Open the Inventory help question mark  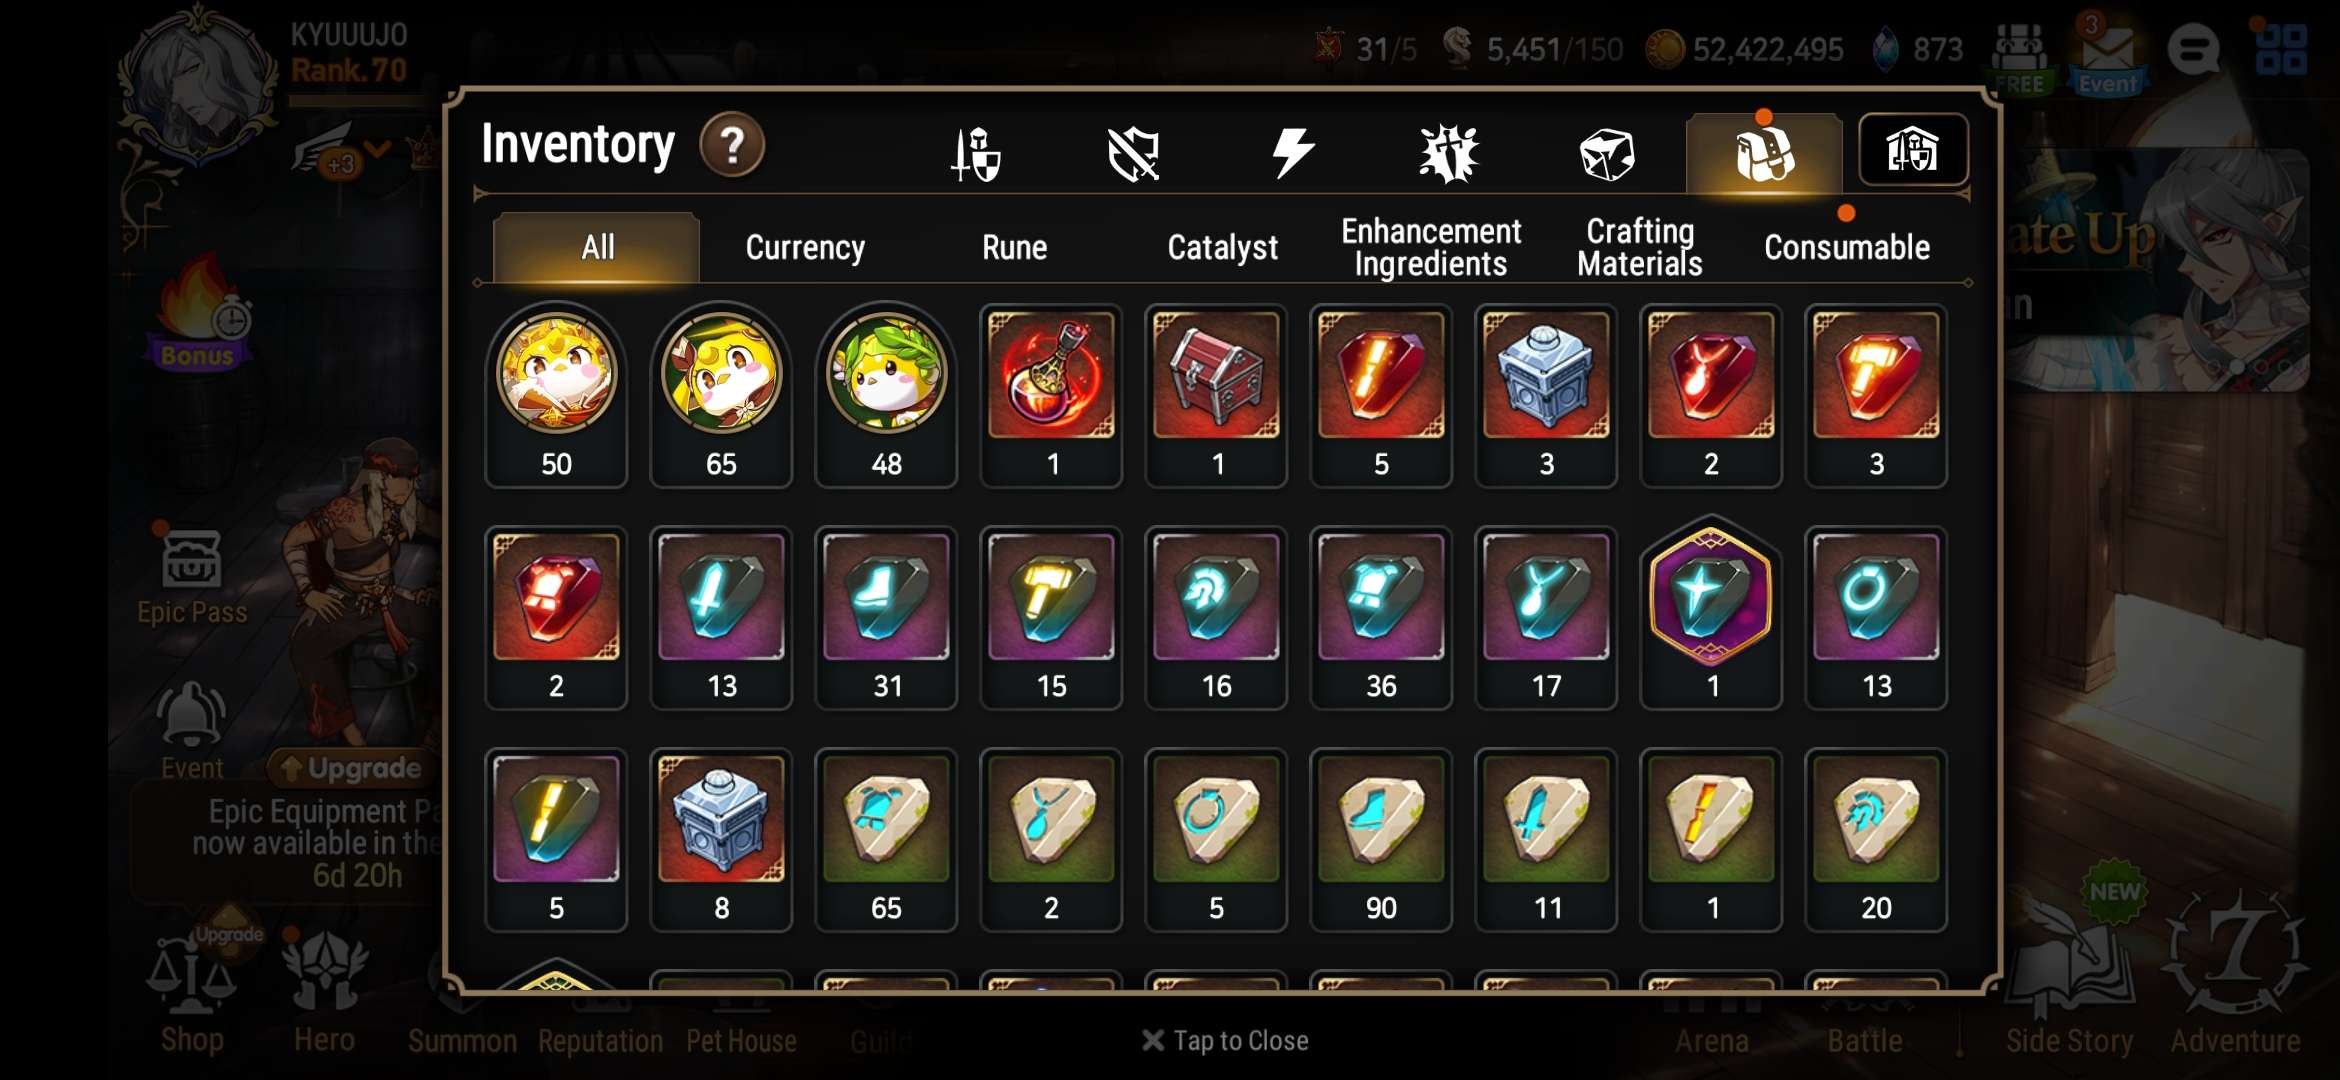(732, 146)
